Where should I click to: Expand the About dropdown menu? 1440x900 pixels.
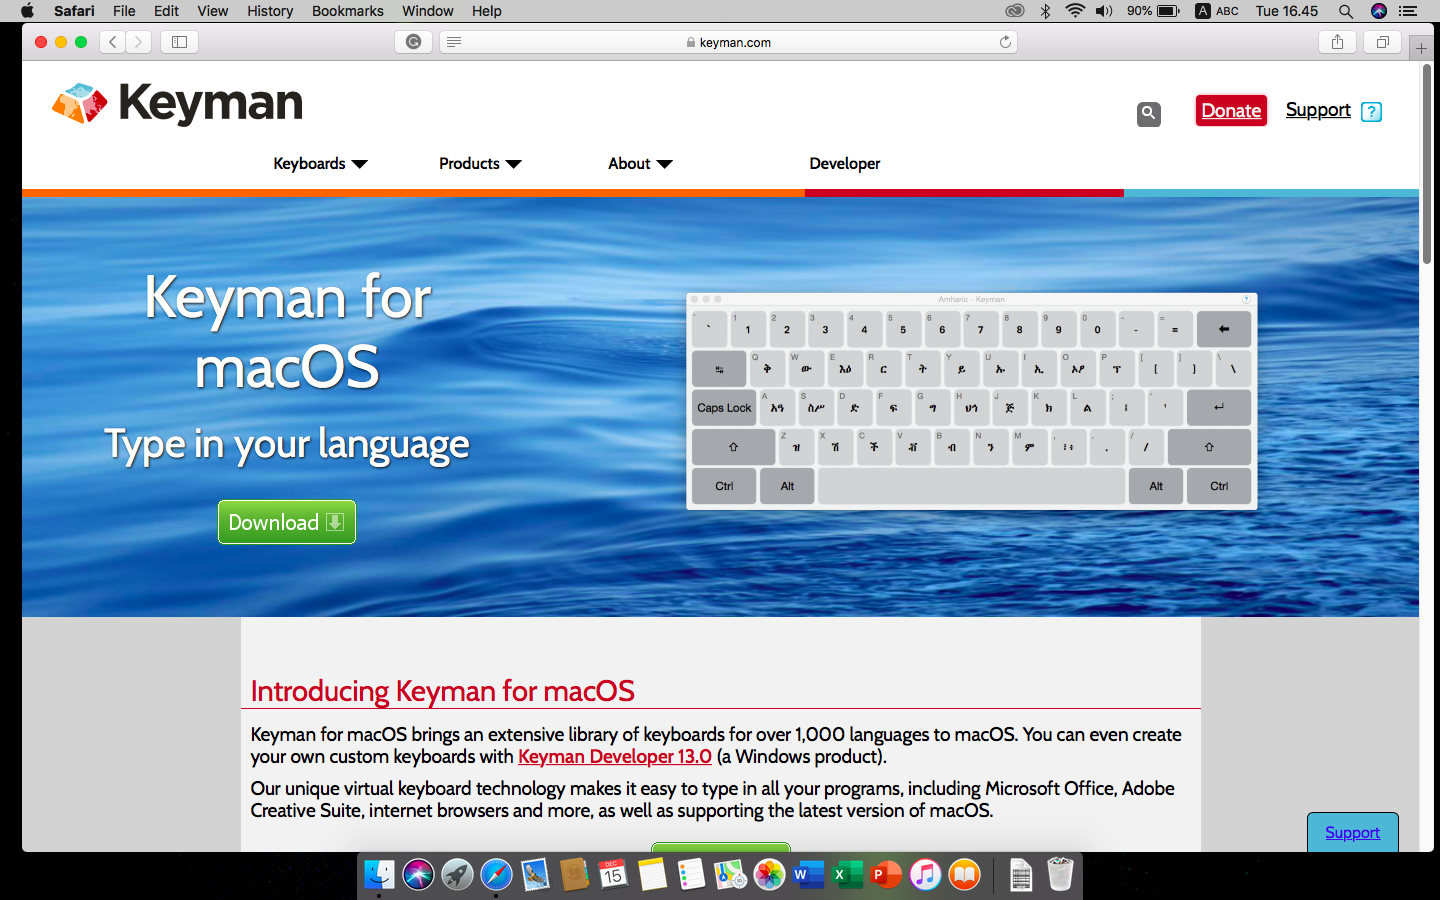(640, 164)
